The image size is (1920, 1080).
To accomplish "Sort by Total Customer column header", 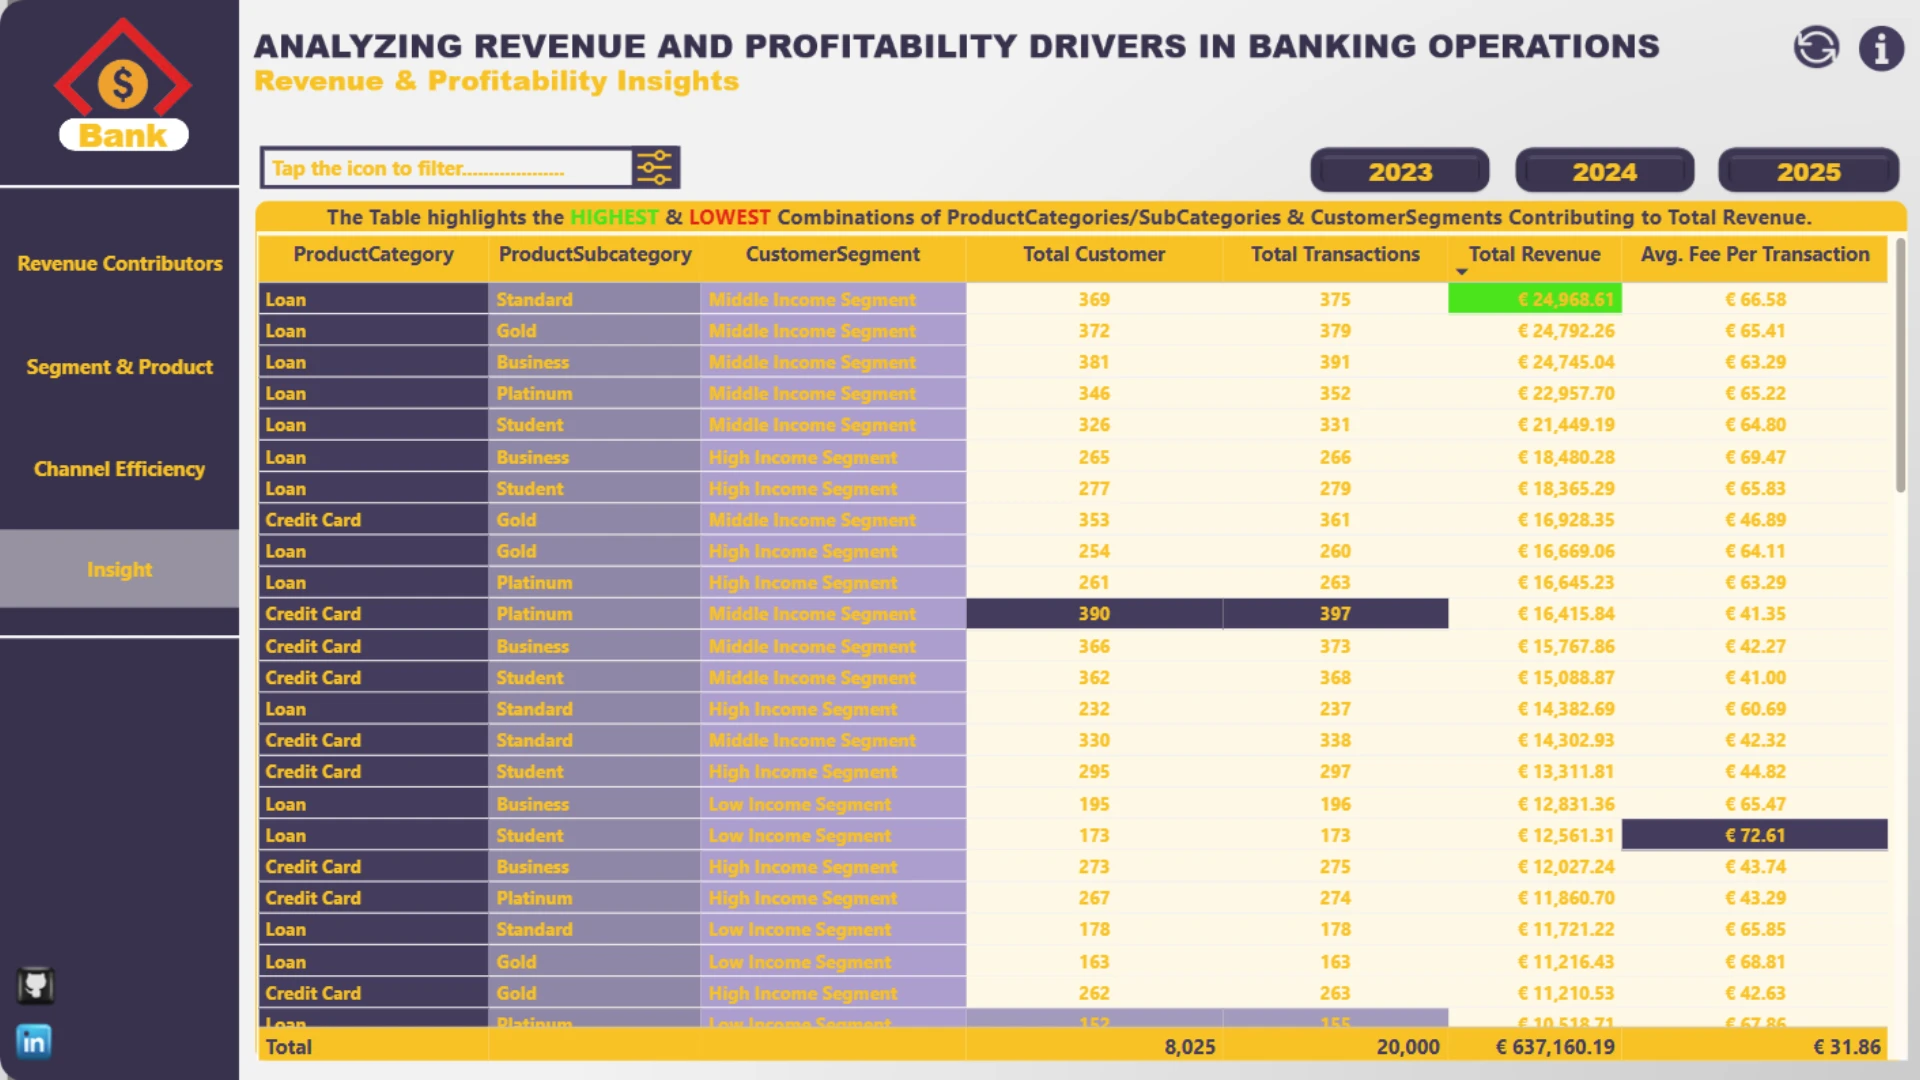I will tap(1093, 254).
